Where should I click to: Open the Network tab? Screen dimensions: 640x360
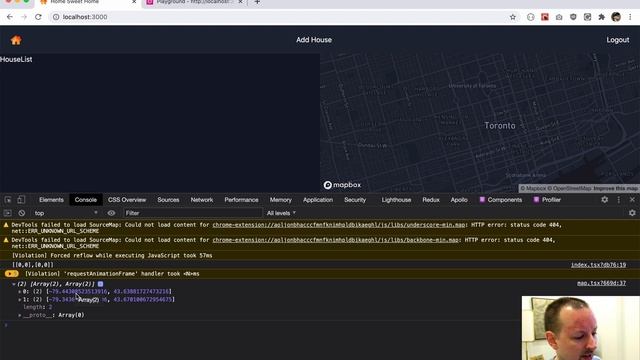(x=202, y=200)
